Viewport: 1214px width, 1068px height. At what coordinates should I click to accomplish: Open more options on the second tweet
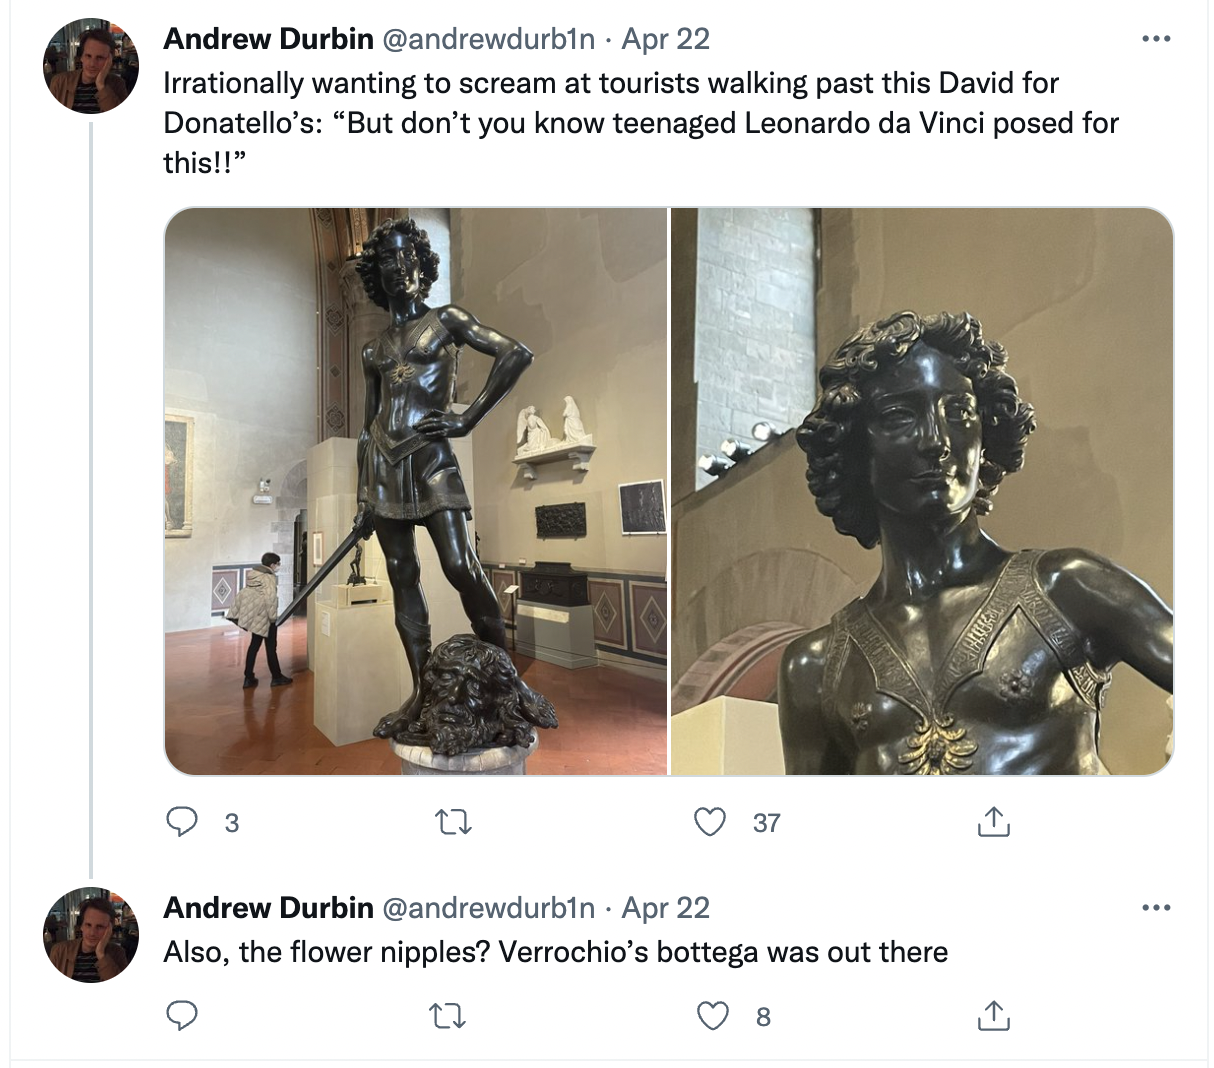pos(1155,908)
